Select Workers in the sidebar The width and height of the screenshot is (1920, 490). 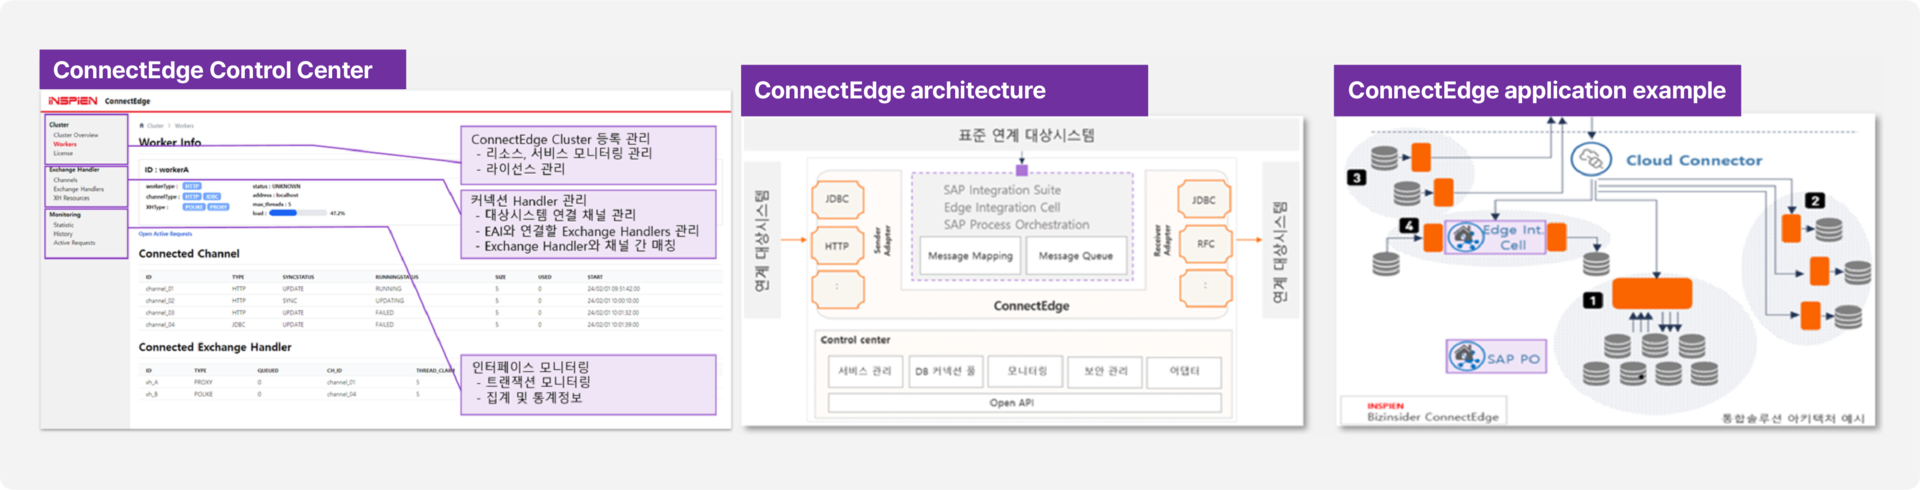[65, 144]
